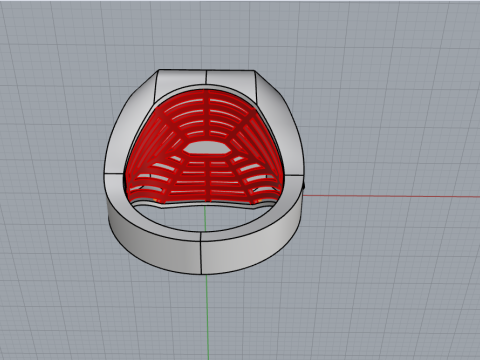Click the red X-axis line in viewport
Screen dimensions: 480x360
tap(392, 196)
